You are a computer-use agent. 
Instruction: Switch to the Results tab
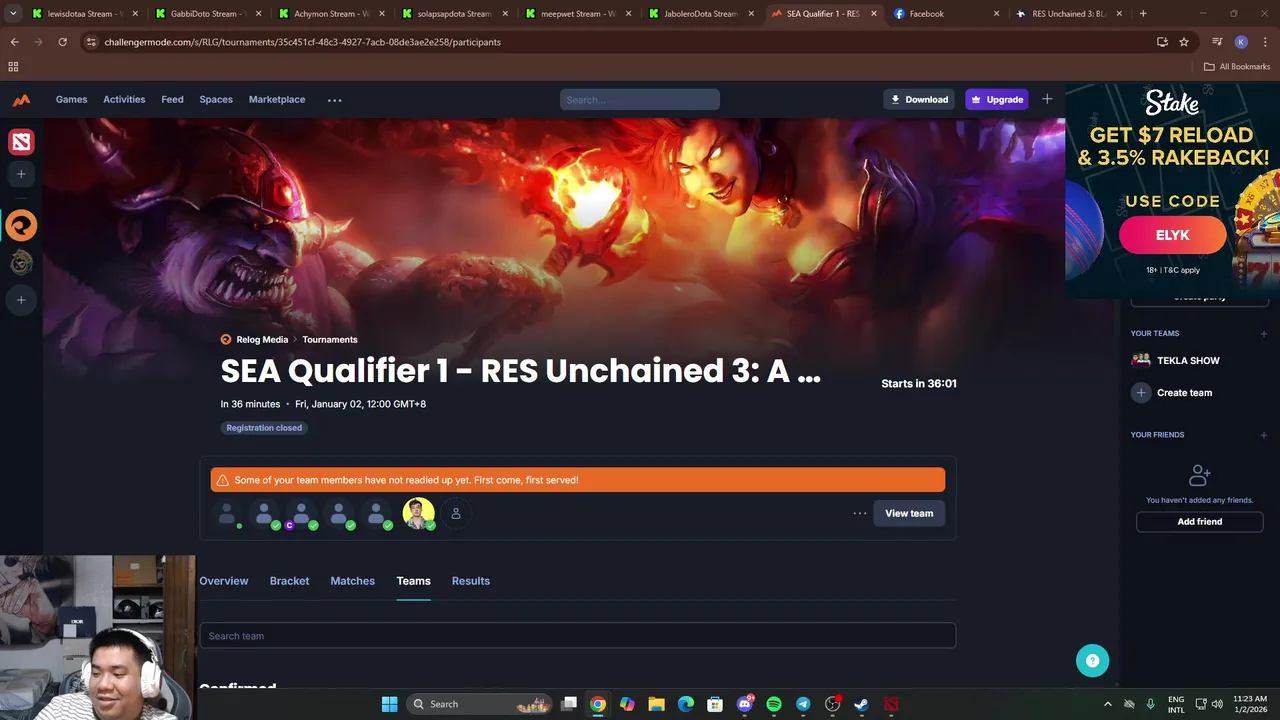(x=470, y=581)
